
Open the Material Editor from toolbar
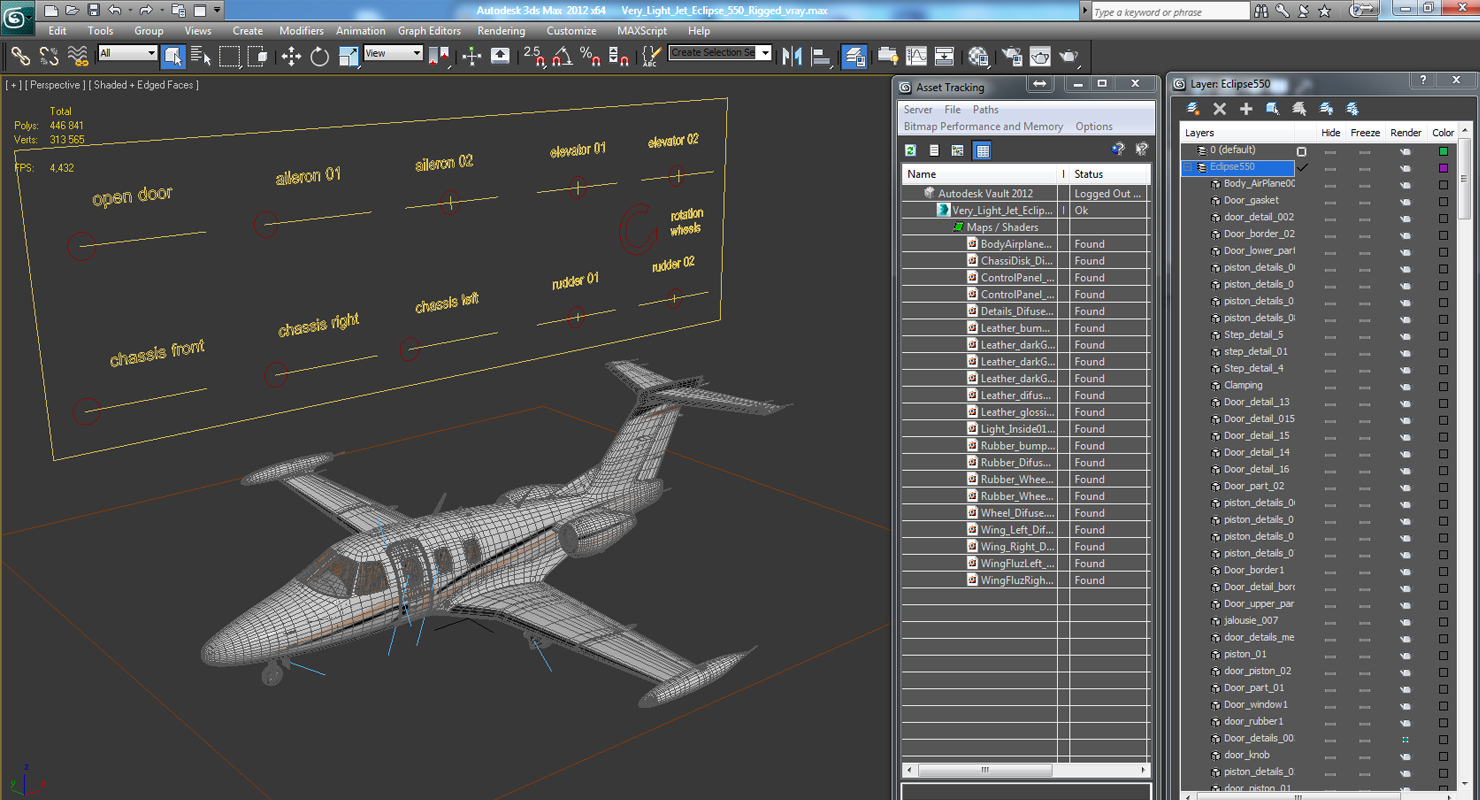(x=978, y=56)
